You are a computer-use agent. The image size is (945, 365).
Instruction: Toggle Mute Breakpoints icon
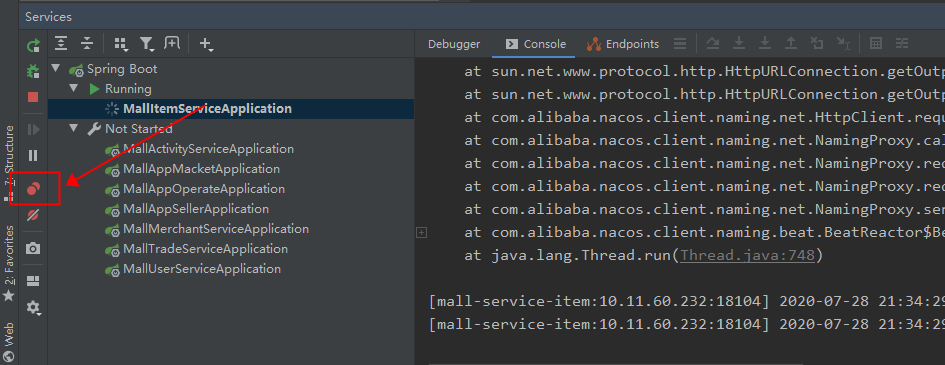tap(33, 215)
